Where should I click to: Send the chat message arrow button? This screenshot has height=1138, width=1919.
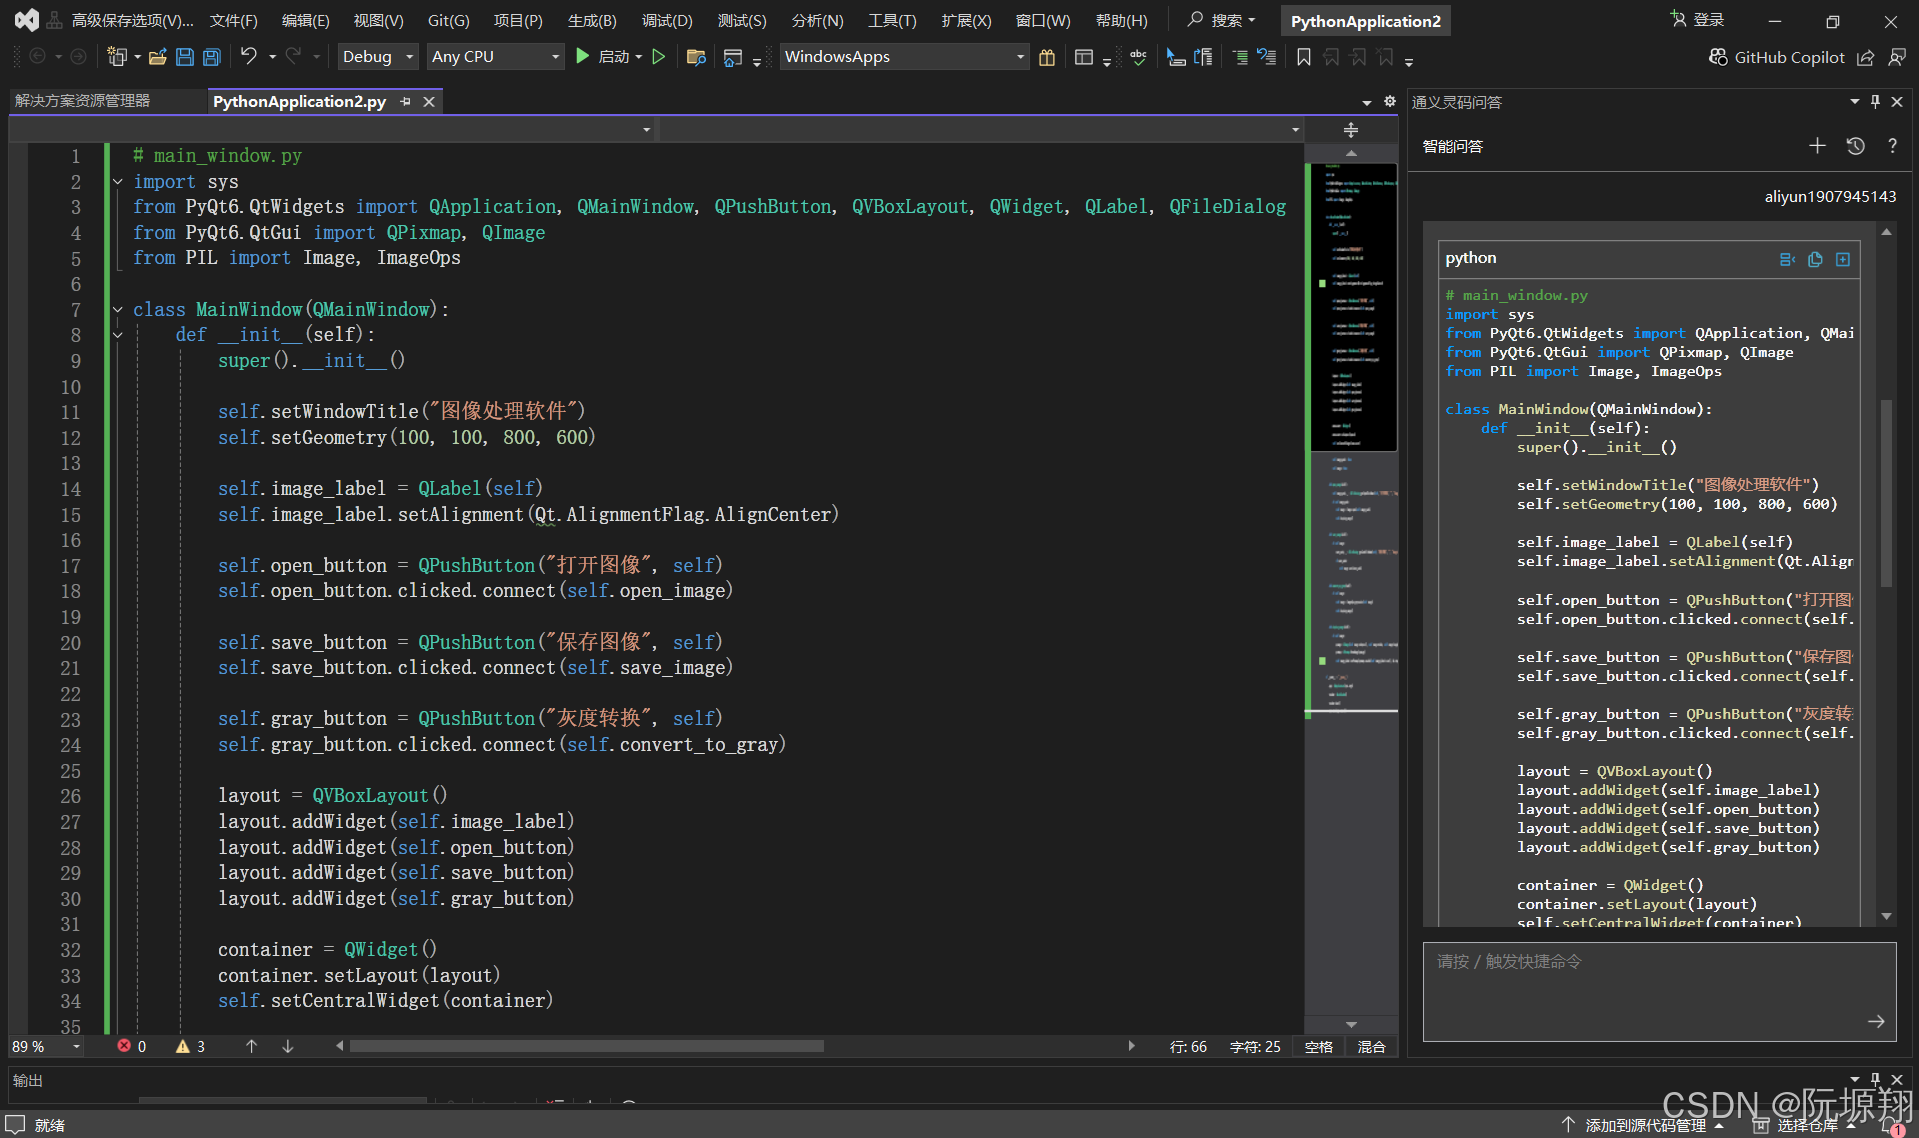(1876, 1021)
